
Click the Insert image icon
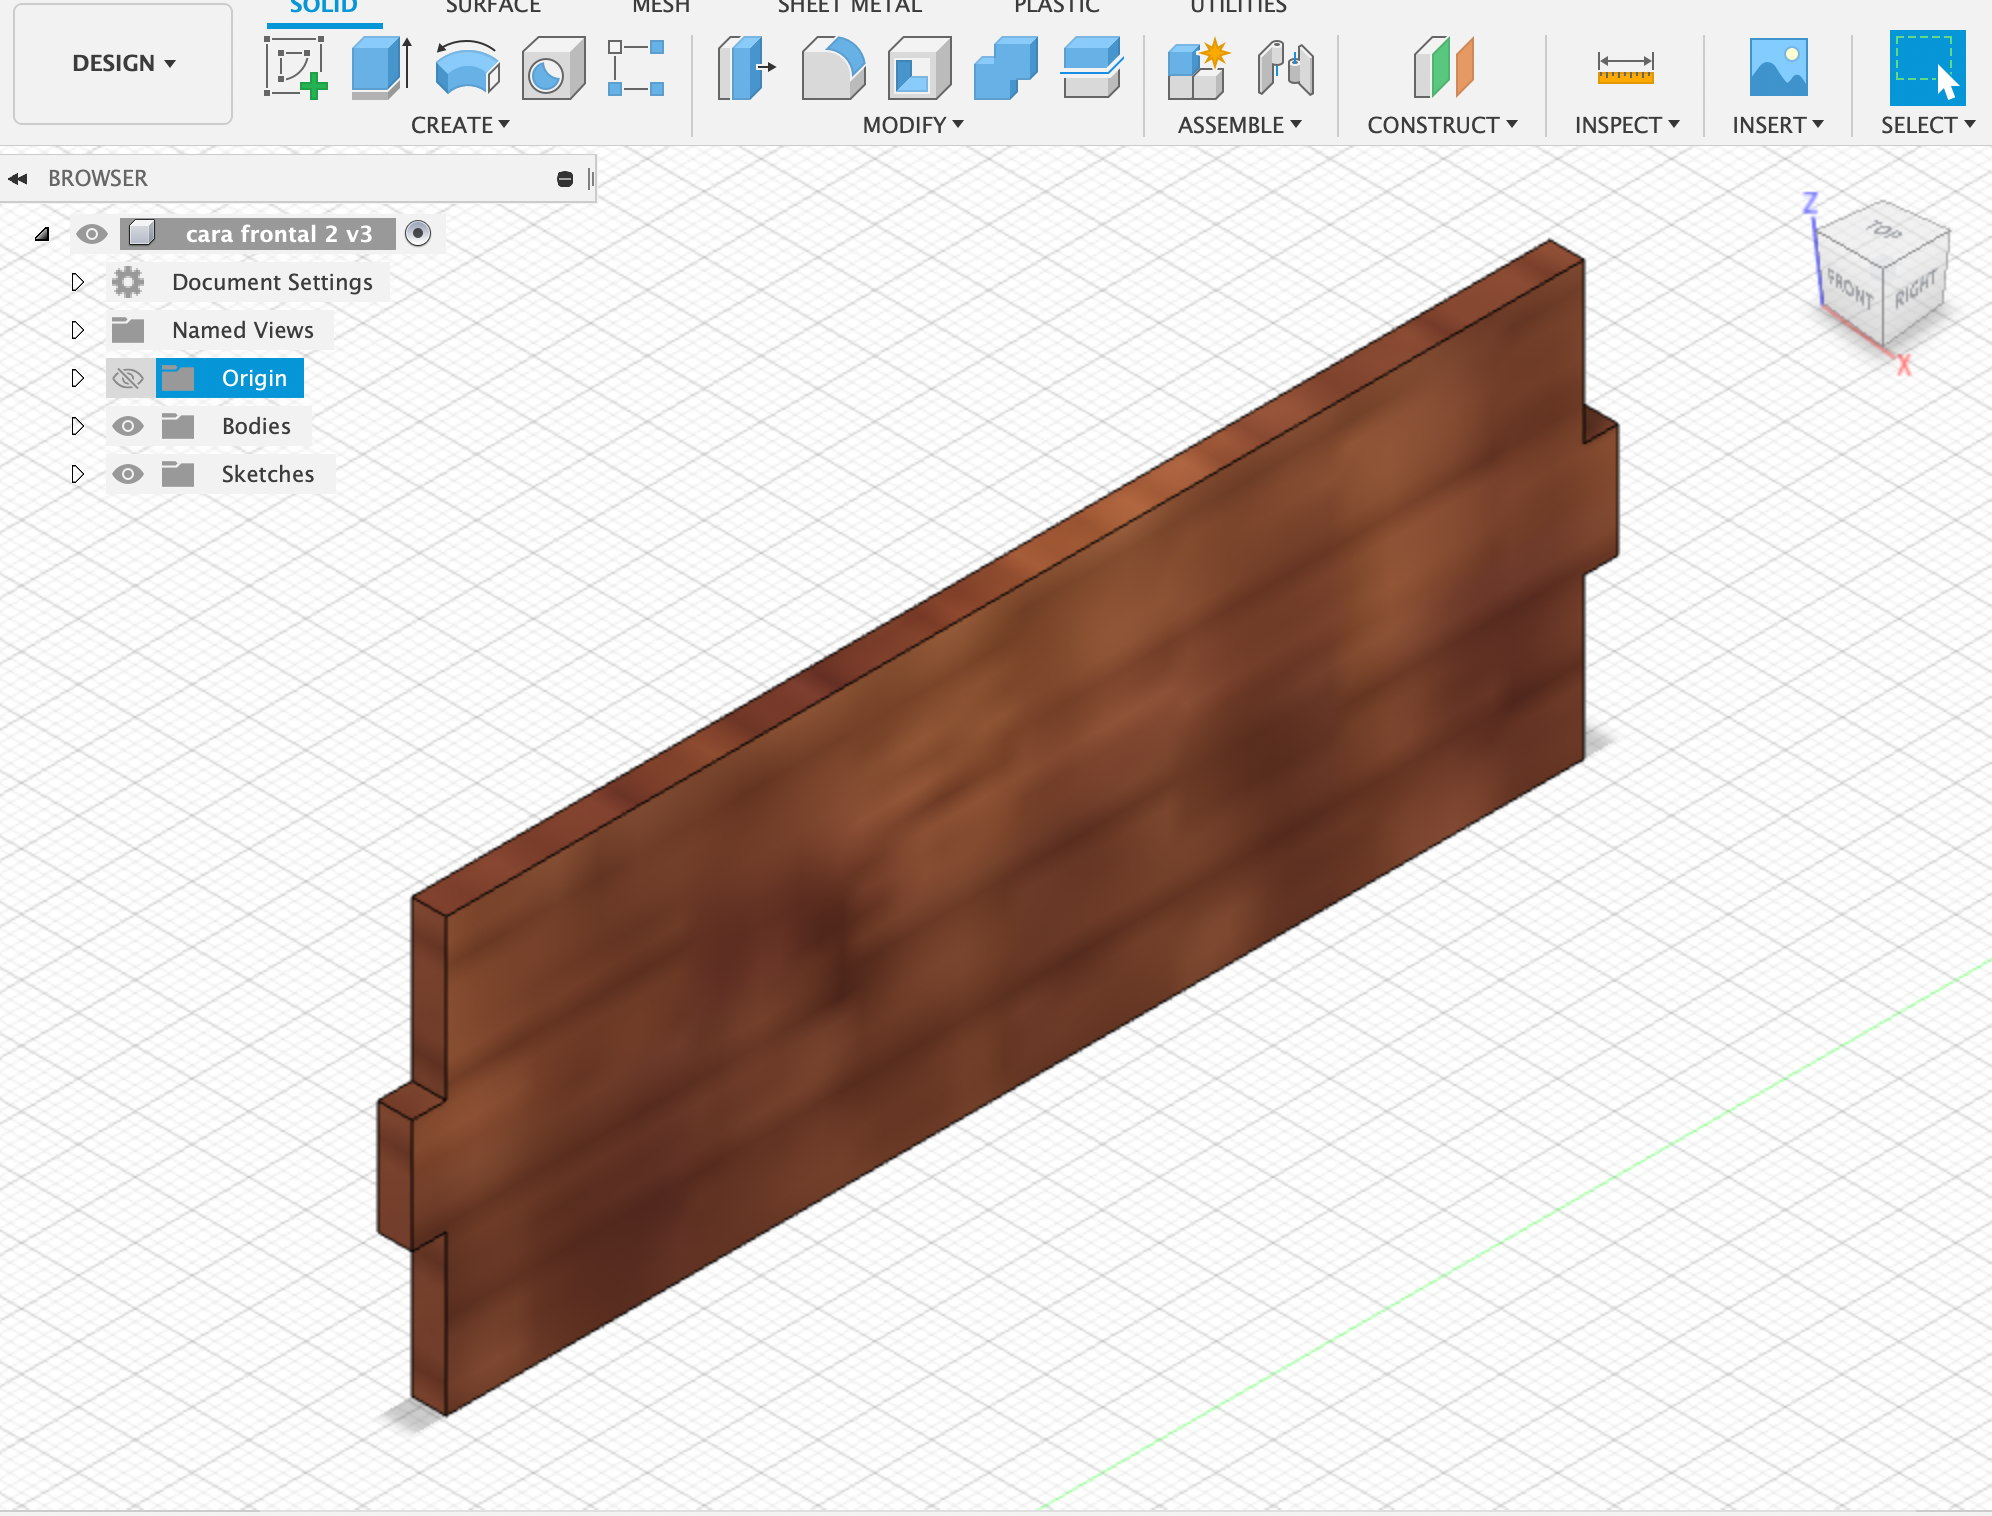(1778, 68)
